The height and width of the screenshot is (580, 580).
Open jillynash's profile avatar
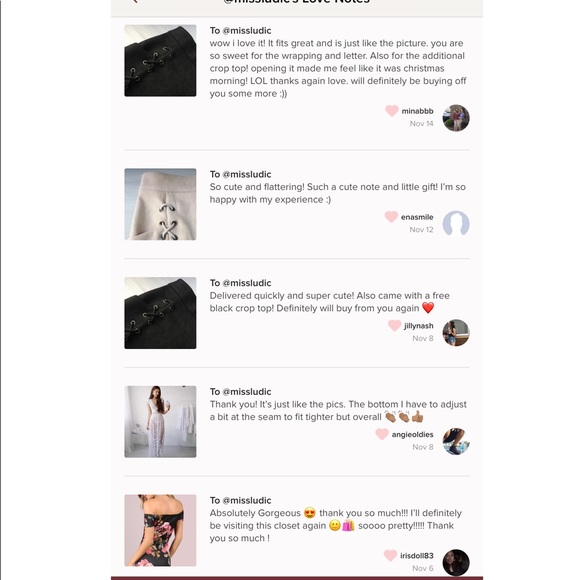[456, 333]
